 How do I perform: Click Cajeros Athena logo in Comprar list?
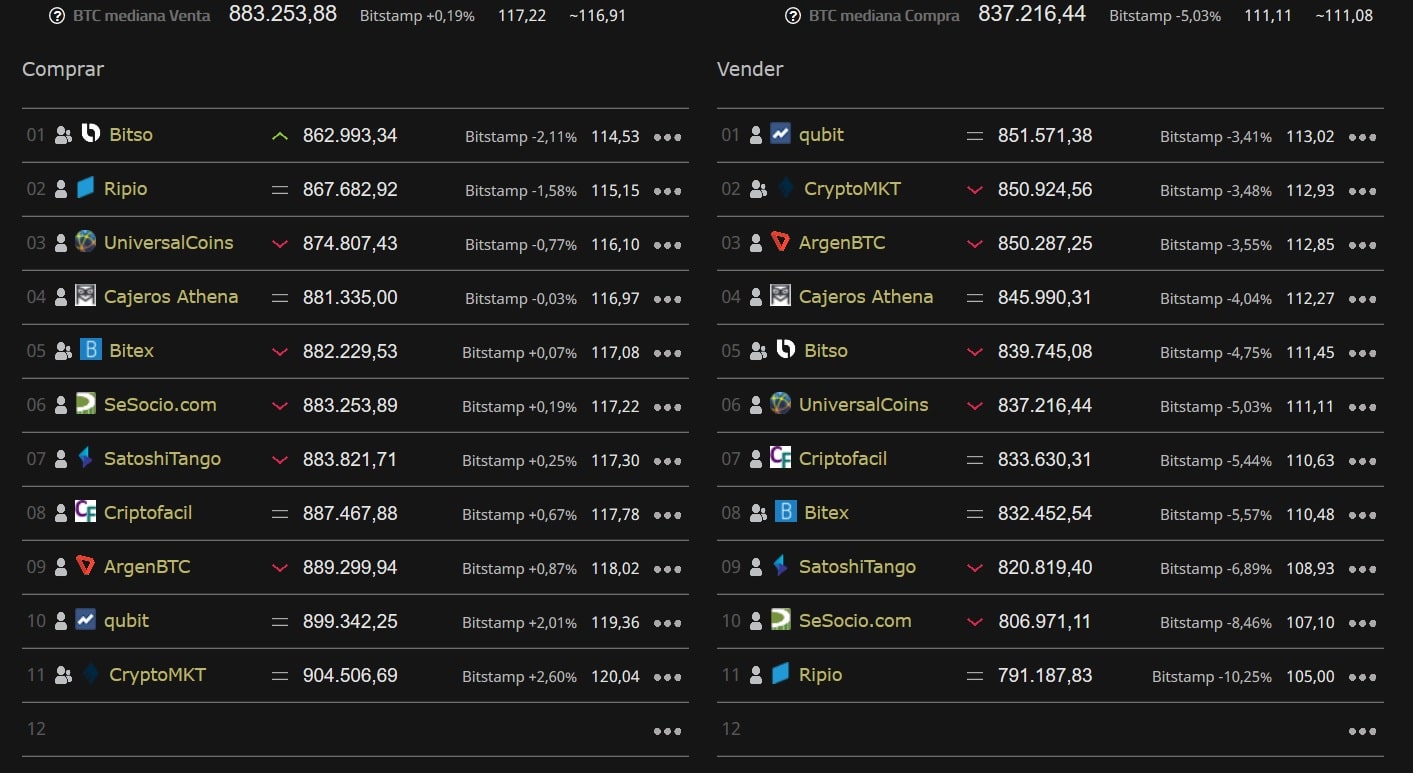pos(85,295)
